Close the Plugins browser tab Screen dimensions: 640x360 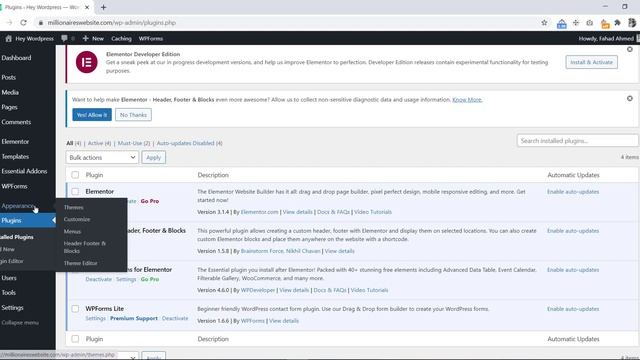[87, 7]
